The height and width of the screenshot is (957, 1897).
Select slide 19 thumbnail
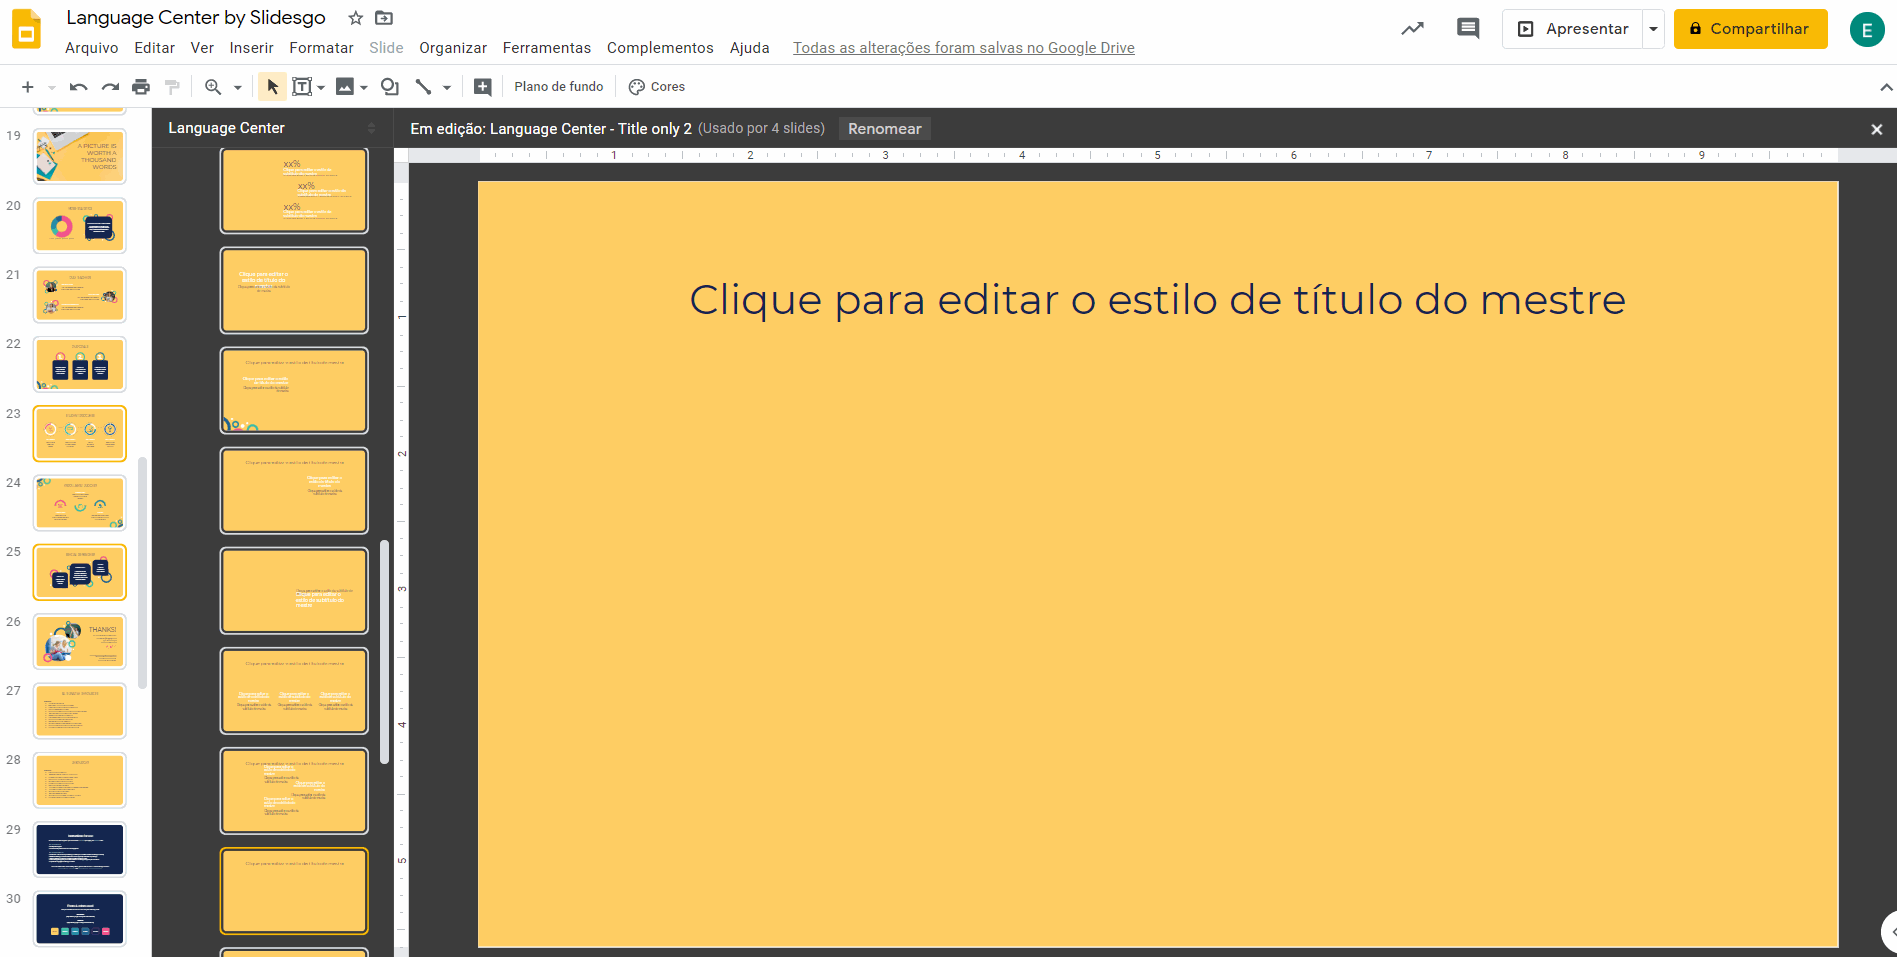(80, 156)
